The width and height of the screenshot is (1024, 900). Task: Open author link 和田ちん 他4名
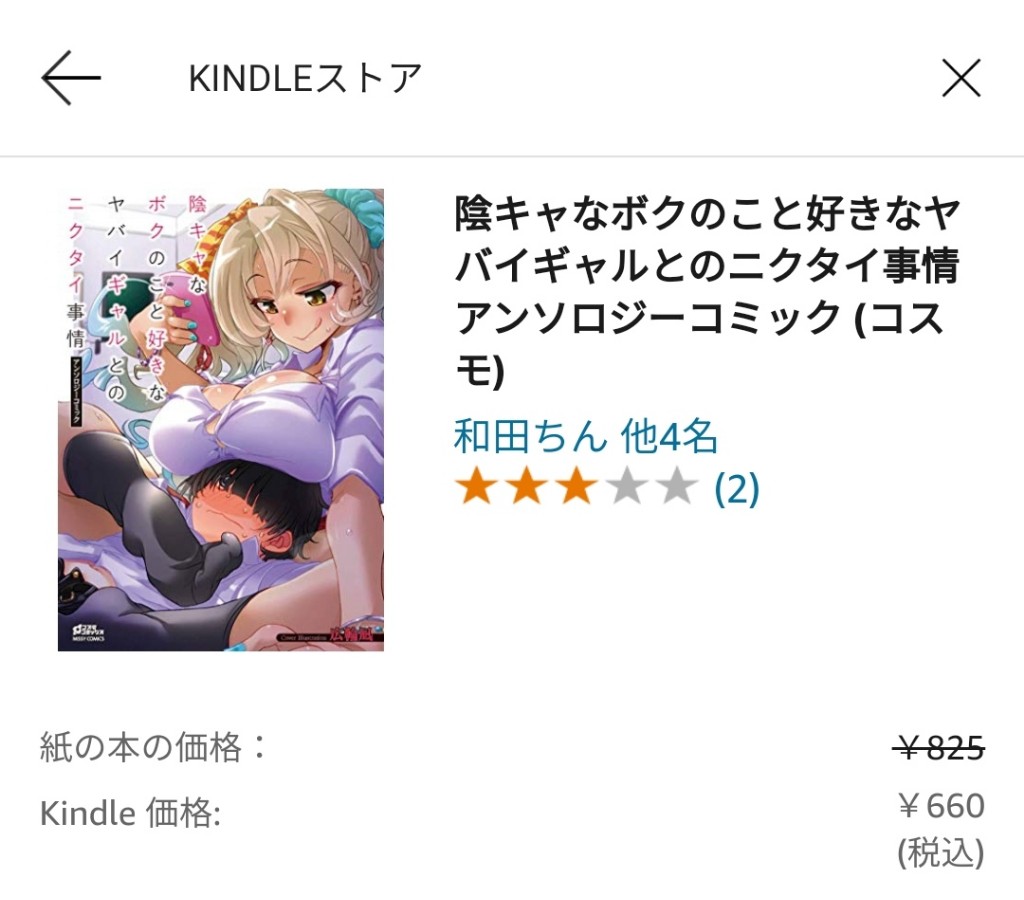(586, 436)
